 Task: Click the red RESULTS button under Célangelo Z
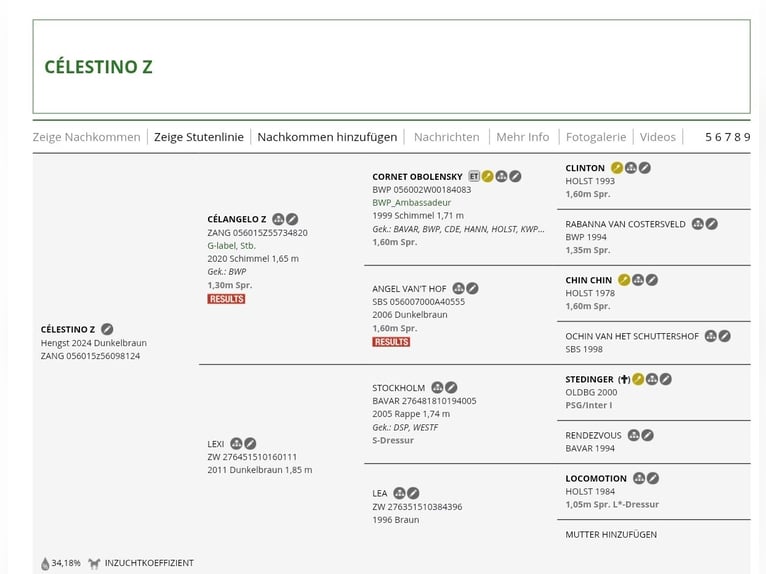(226, 299)
